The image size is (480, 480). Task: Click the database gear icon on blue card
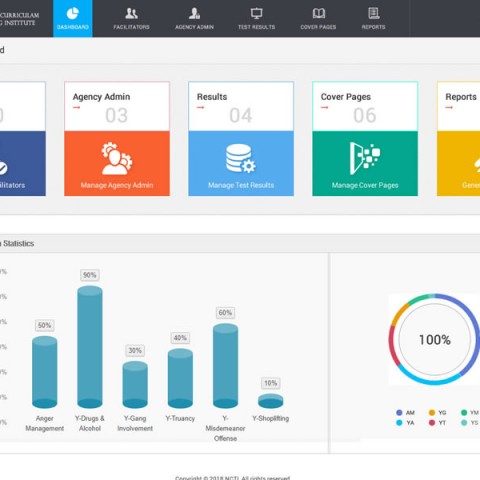click(x=241, y=158)
